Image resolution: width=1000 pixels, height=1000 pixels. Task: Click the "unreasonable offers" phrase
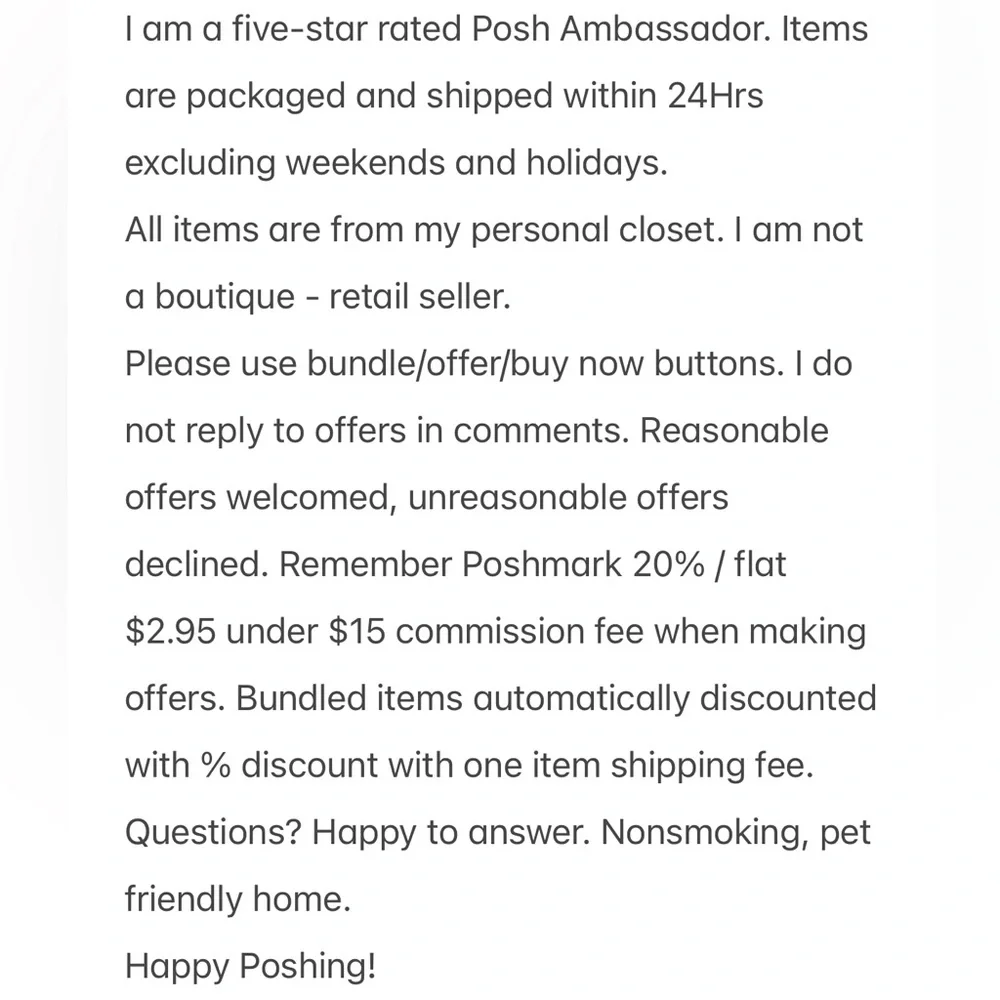568,498
